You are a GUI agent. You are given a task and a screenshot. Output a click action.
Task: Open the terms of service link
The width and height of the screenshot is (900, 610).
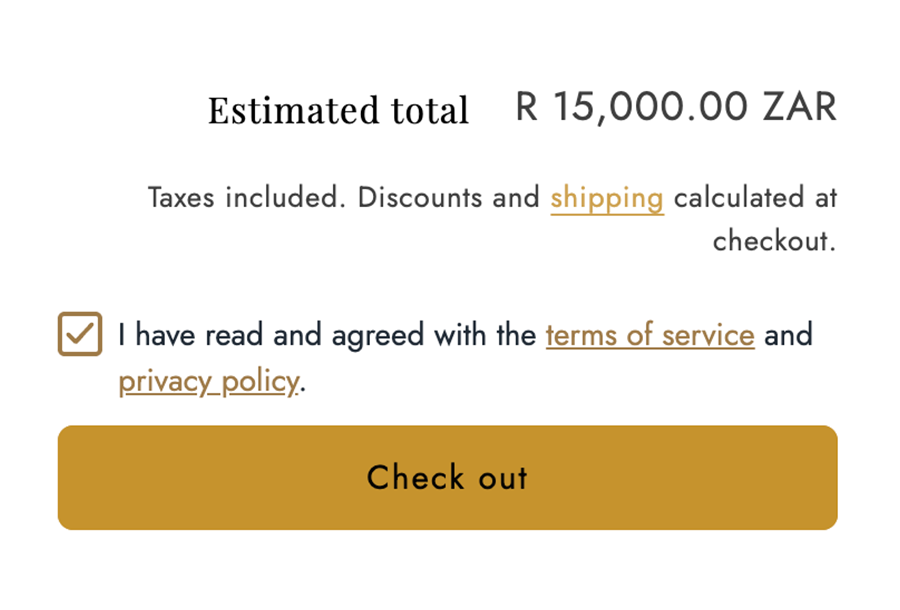649,334
